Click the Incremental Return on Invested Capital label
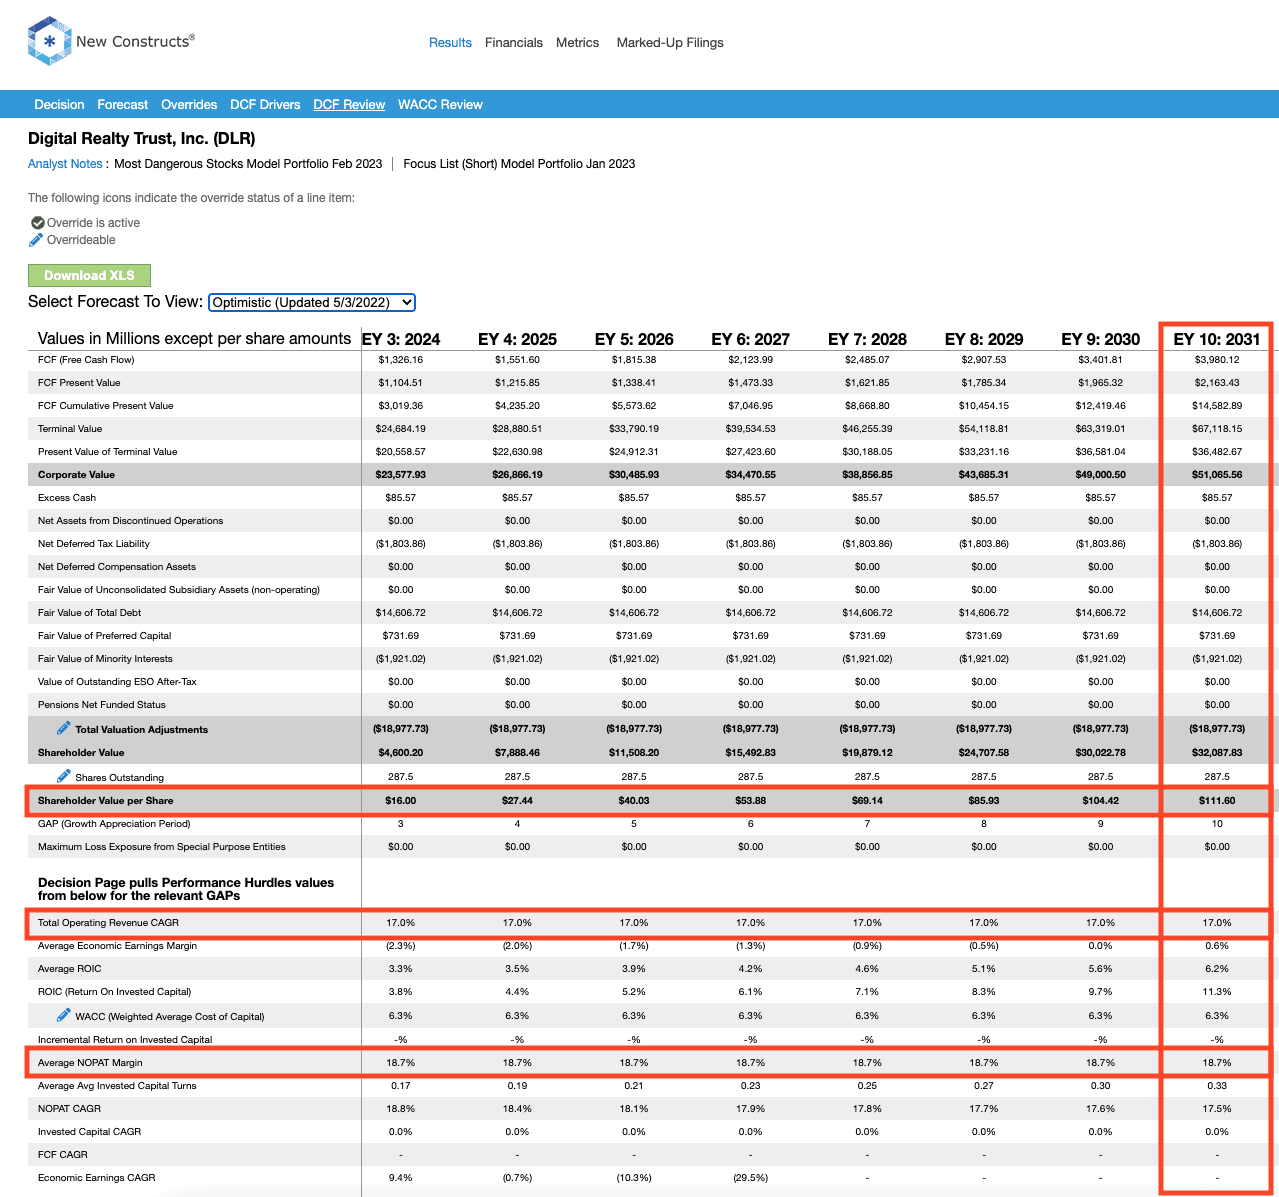This screenshot has width=1279, height=1197. 125,1040
